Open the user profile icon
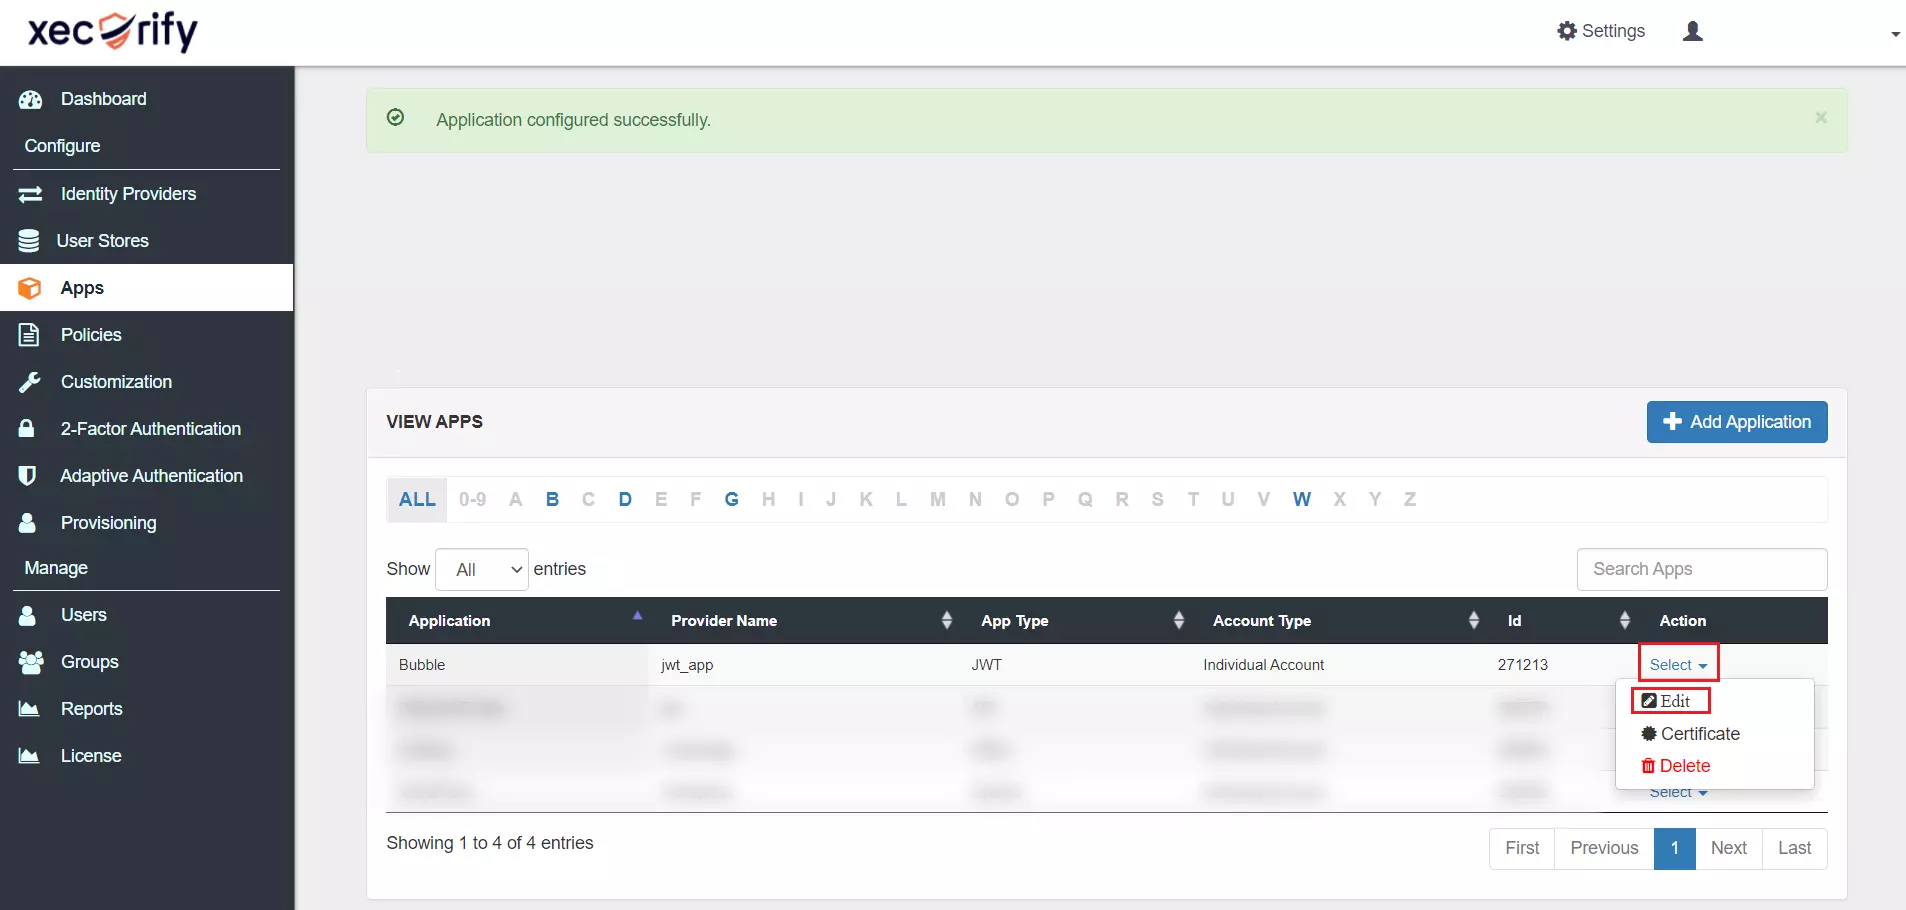The image size is (1906, 910). [1693, 31]
